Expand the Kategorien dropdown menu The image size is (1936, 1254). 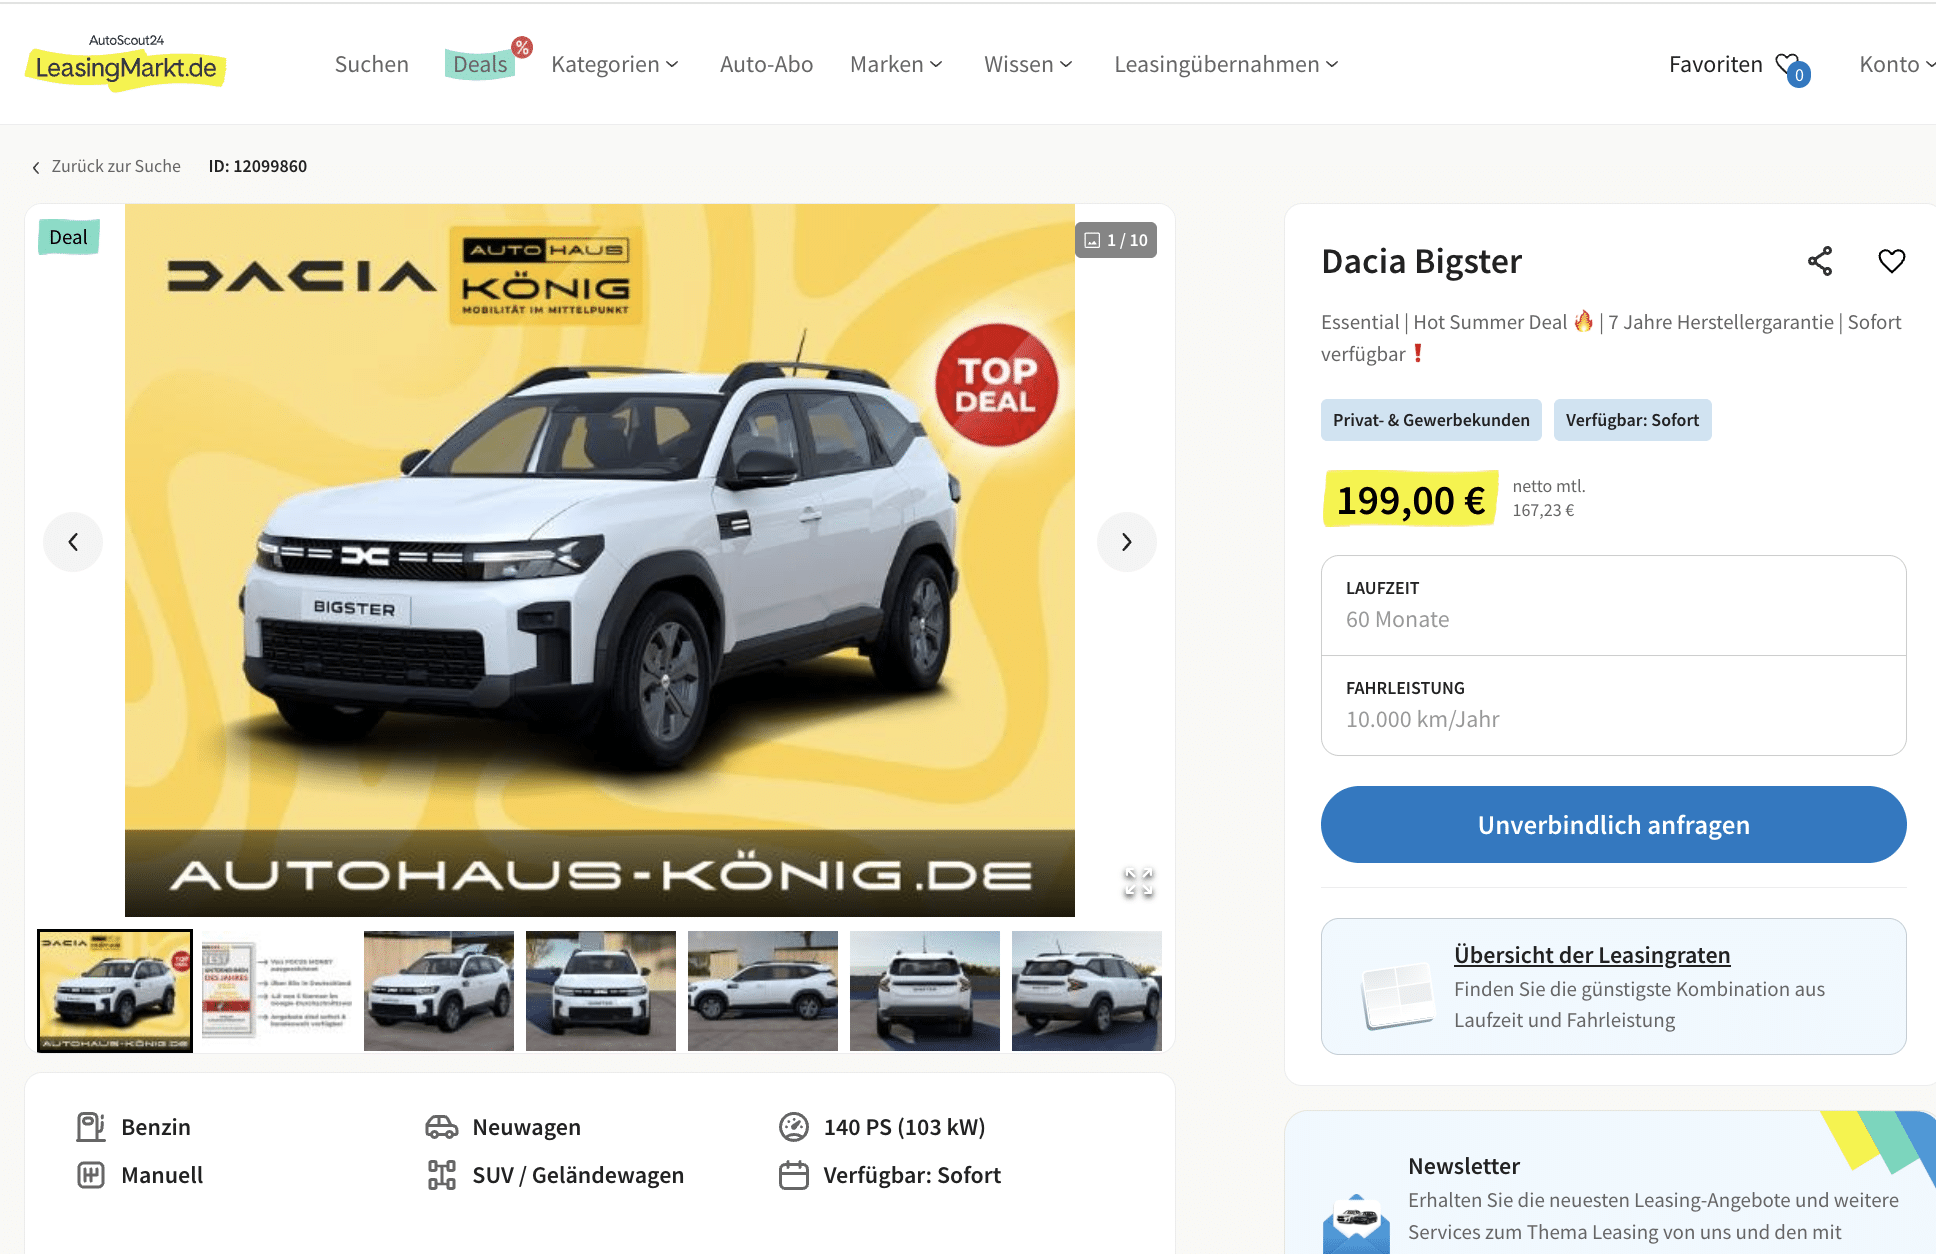pos(614,64)
